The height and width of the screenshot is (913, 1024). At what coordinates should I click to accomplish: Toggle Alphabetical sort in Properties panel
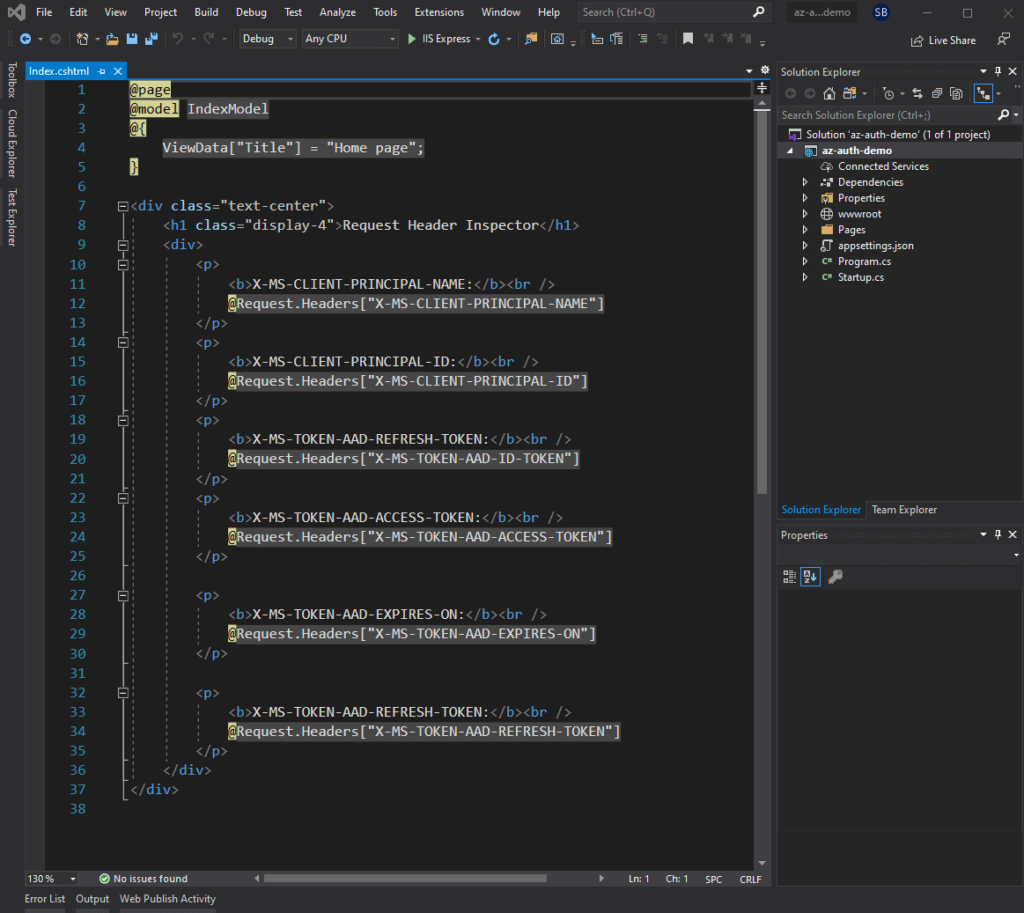tap(810, 577)
